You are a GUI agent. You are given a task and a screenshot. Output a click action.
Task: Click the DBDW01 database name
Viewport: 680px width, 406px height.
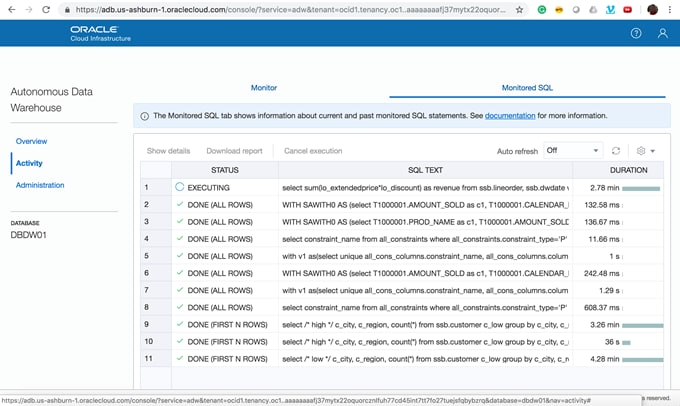click(x=29, y=235)
